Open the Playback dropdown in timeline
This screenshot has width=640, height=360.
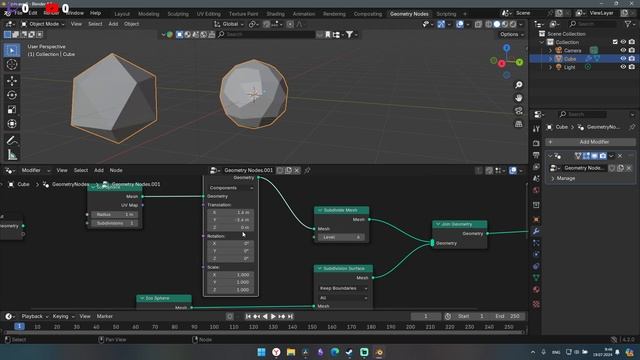tap(35, 316)
